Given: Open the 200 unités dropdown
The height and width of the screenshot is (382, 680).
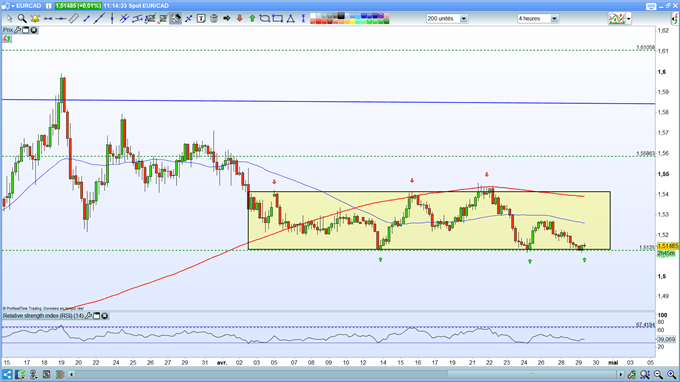Looking at the screenshot, I should point(447,19).
